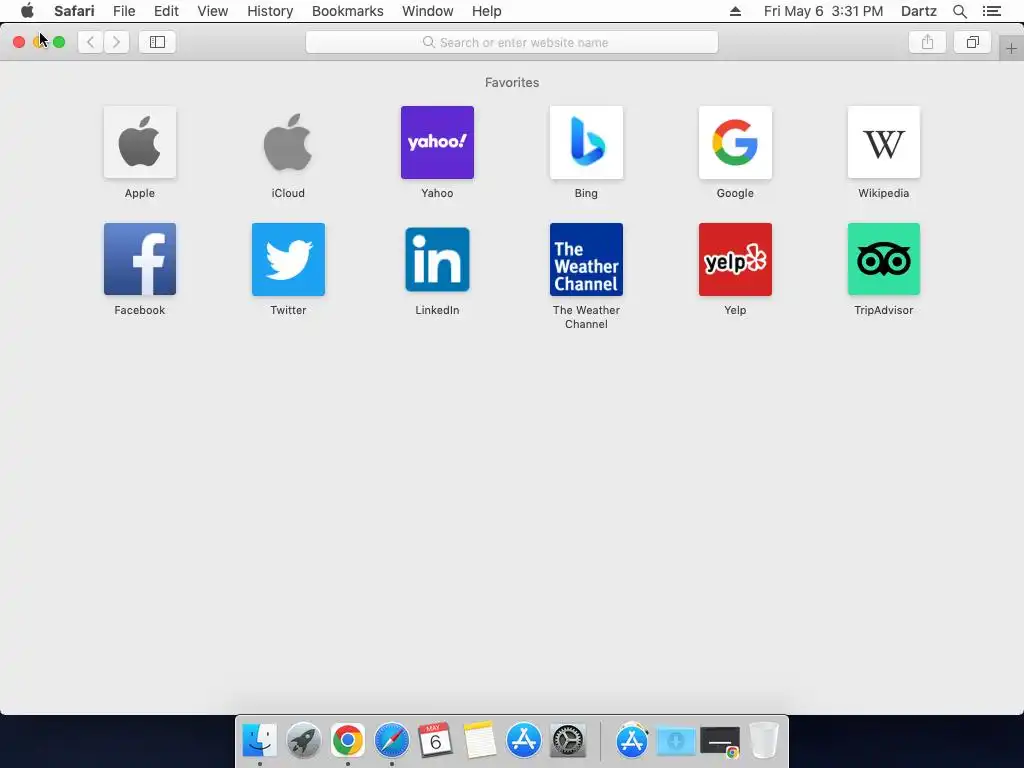Click the Safari compass icon in the Dock
Screen dimensions: 1024x768
tap(391, 741)
